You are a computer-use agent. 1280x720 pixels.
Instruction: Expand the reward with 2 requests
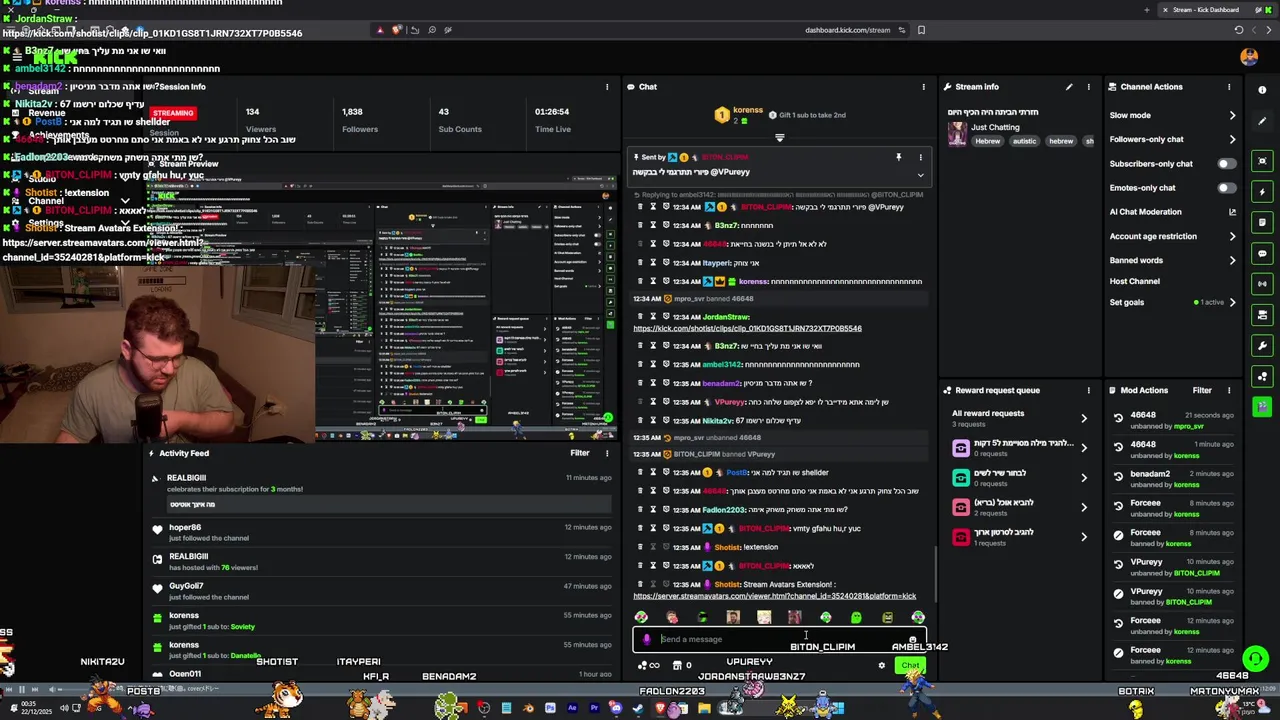(x=1083, y=507)
